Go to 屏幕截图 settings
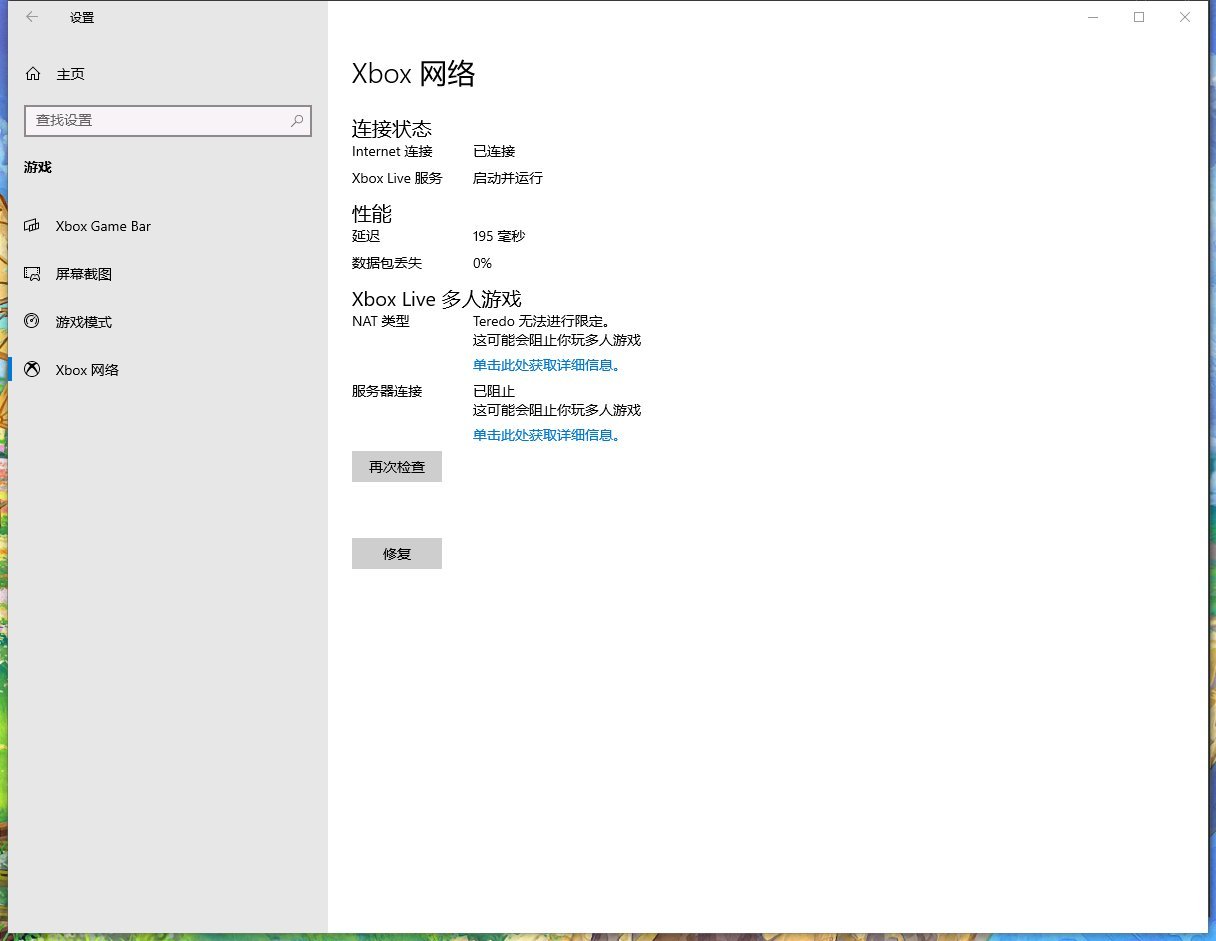Image resolution: width=1216 pixels, height=941 pixels. coord(168,274)
